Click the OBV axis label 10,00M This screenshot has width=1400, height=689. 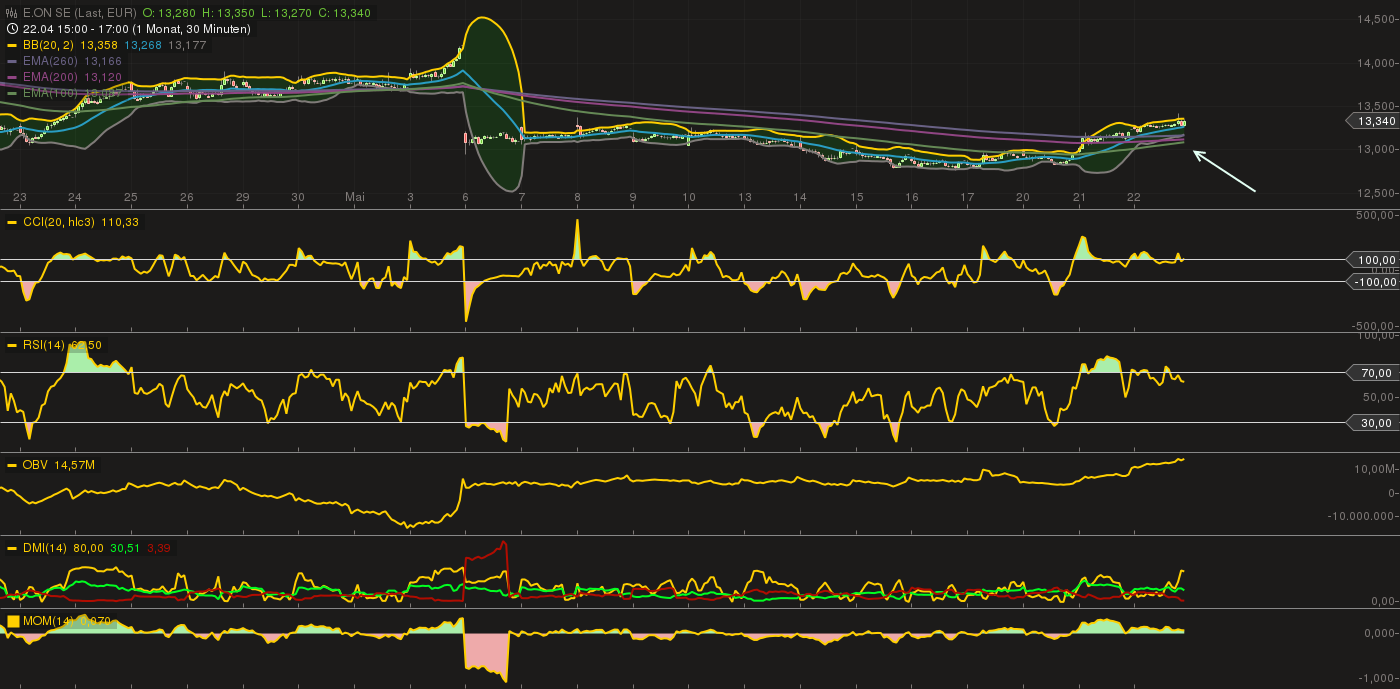1375,469
